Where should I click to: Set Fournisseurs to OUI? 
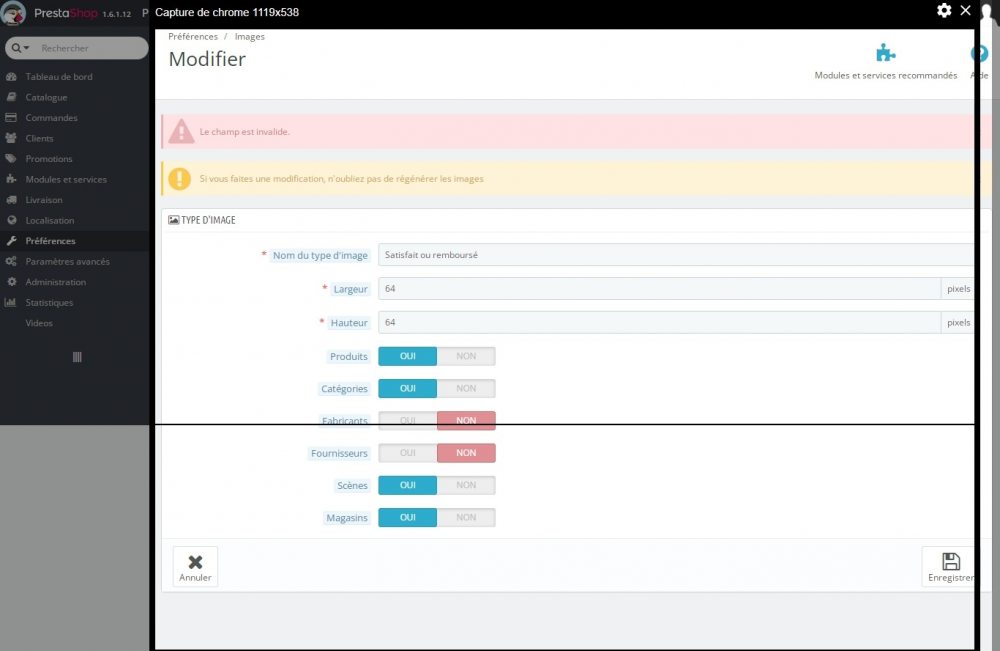tap(408, 453)
